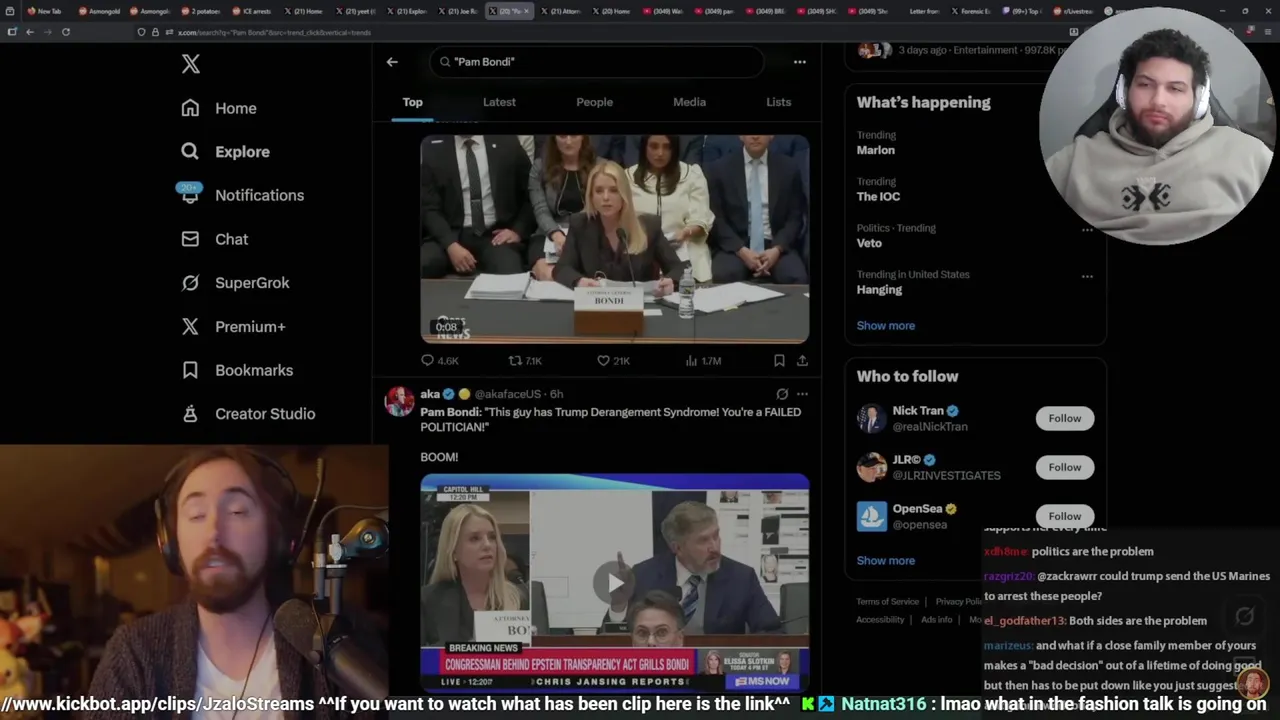Go to Home in X sidebar

pos(235,108)
